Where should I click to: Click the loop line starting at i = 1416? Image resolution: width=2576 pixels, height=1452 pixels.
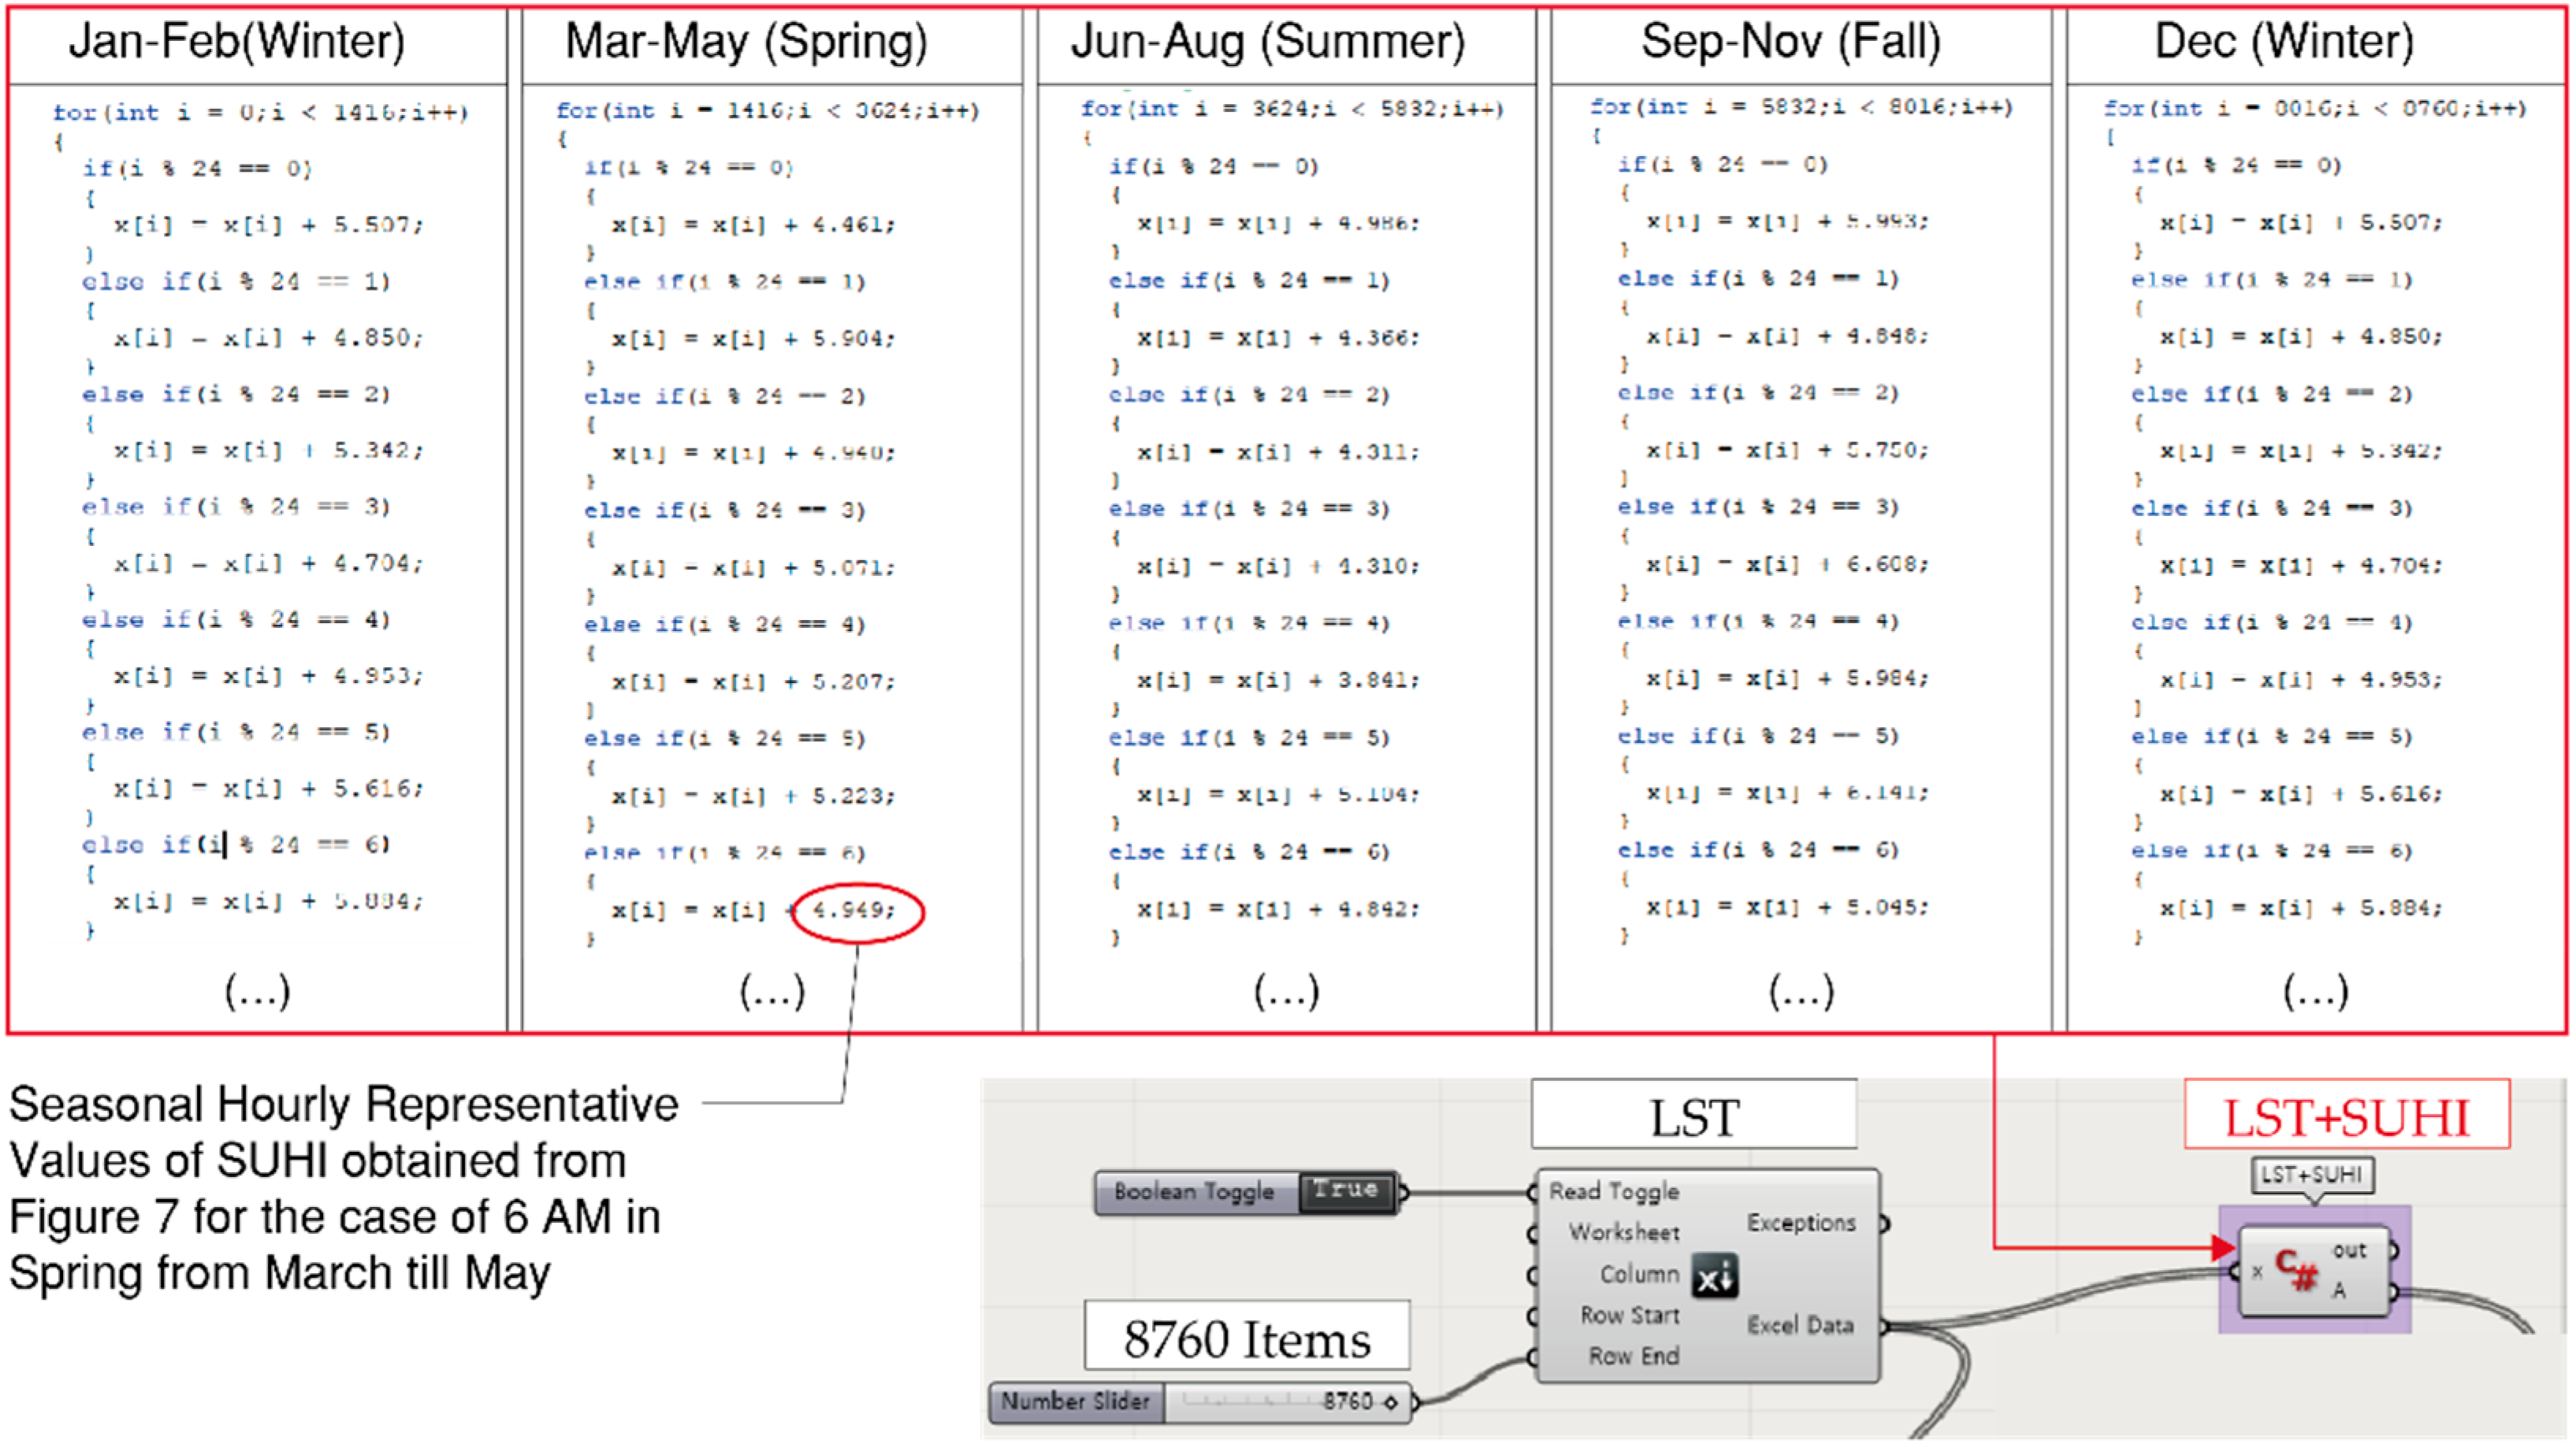point(768,110)
